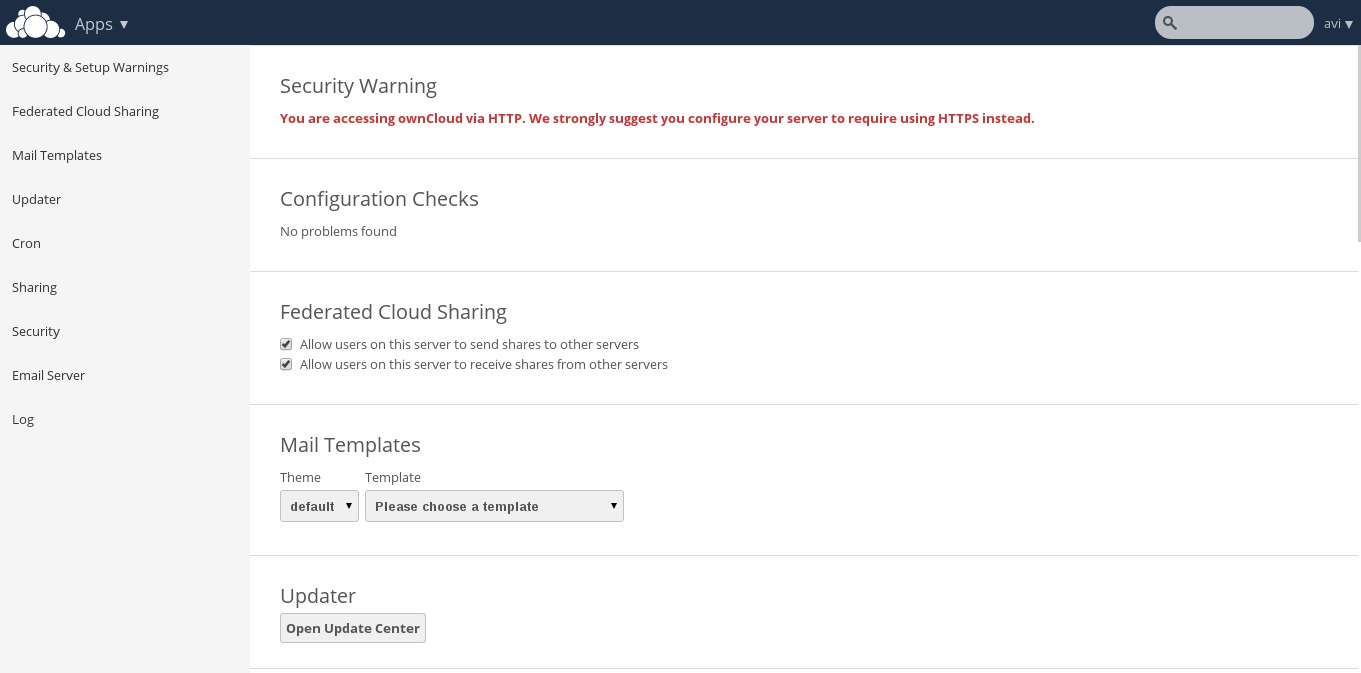This screenshot has width=1361, height=673.
Task: Go to Security & Setup Warnings section
Action: (x=90, y=67)
